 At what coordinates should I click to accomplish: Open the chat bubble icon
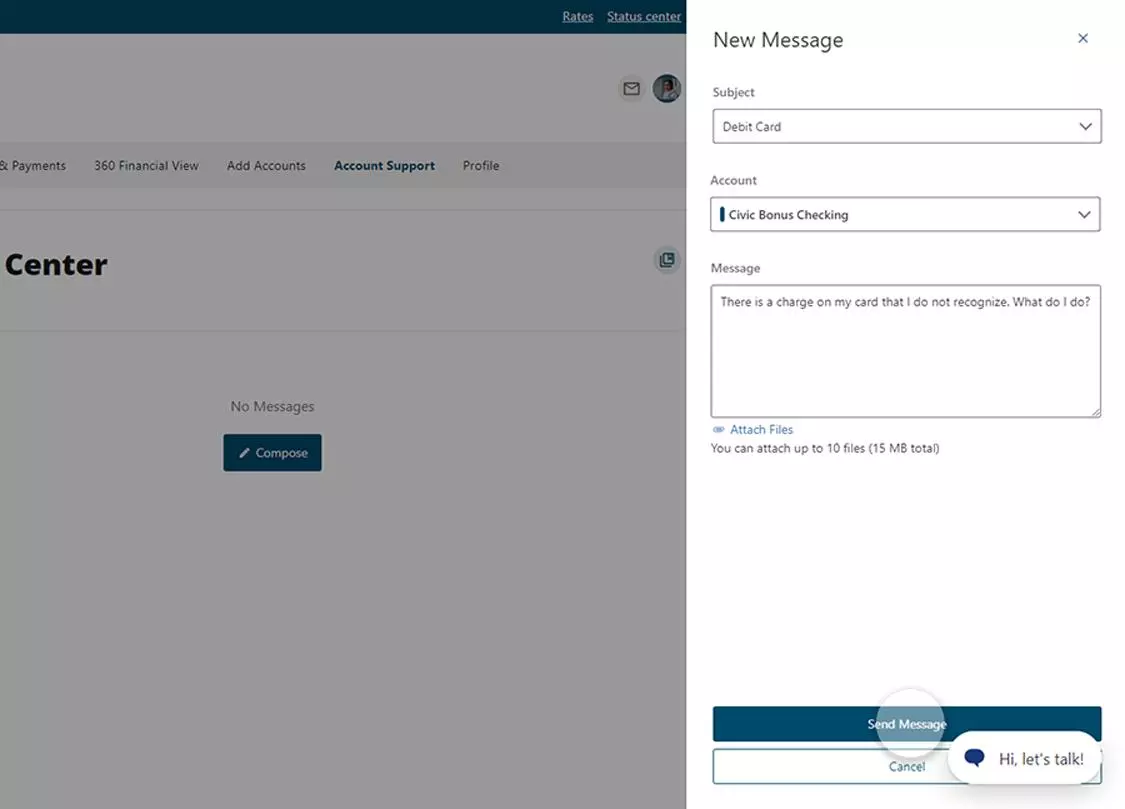(974, 758)
